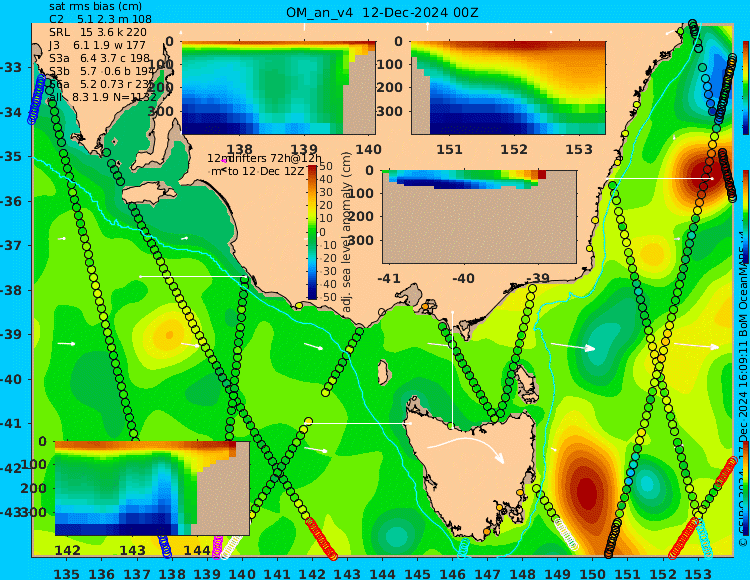This screenshot has width=750, height=580.
Task: Select the 'S3a 6.4 3.7 c 198' row
Action: (99, 58)
